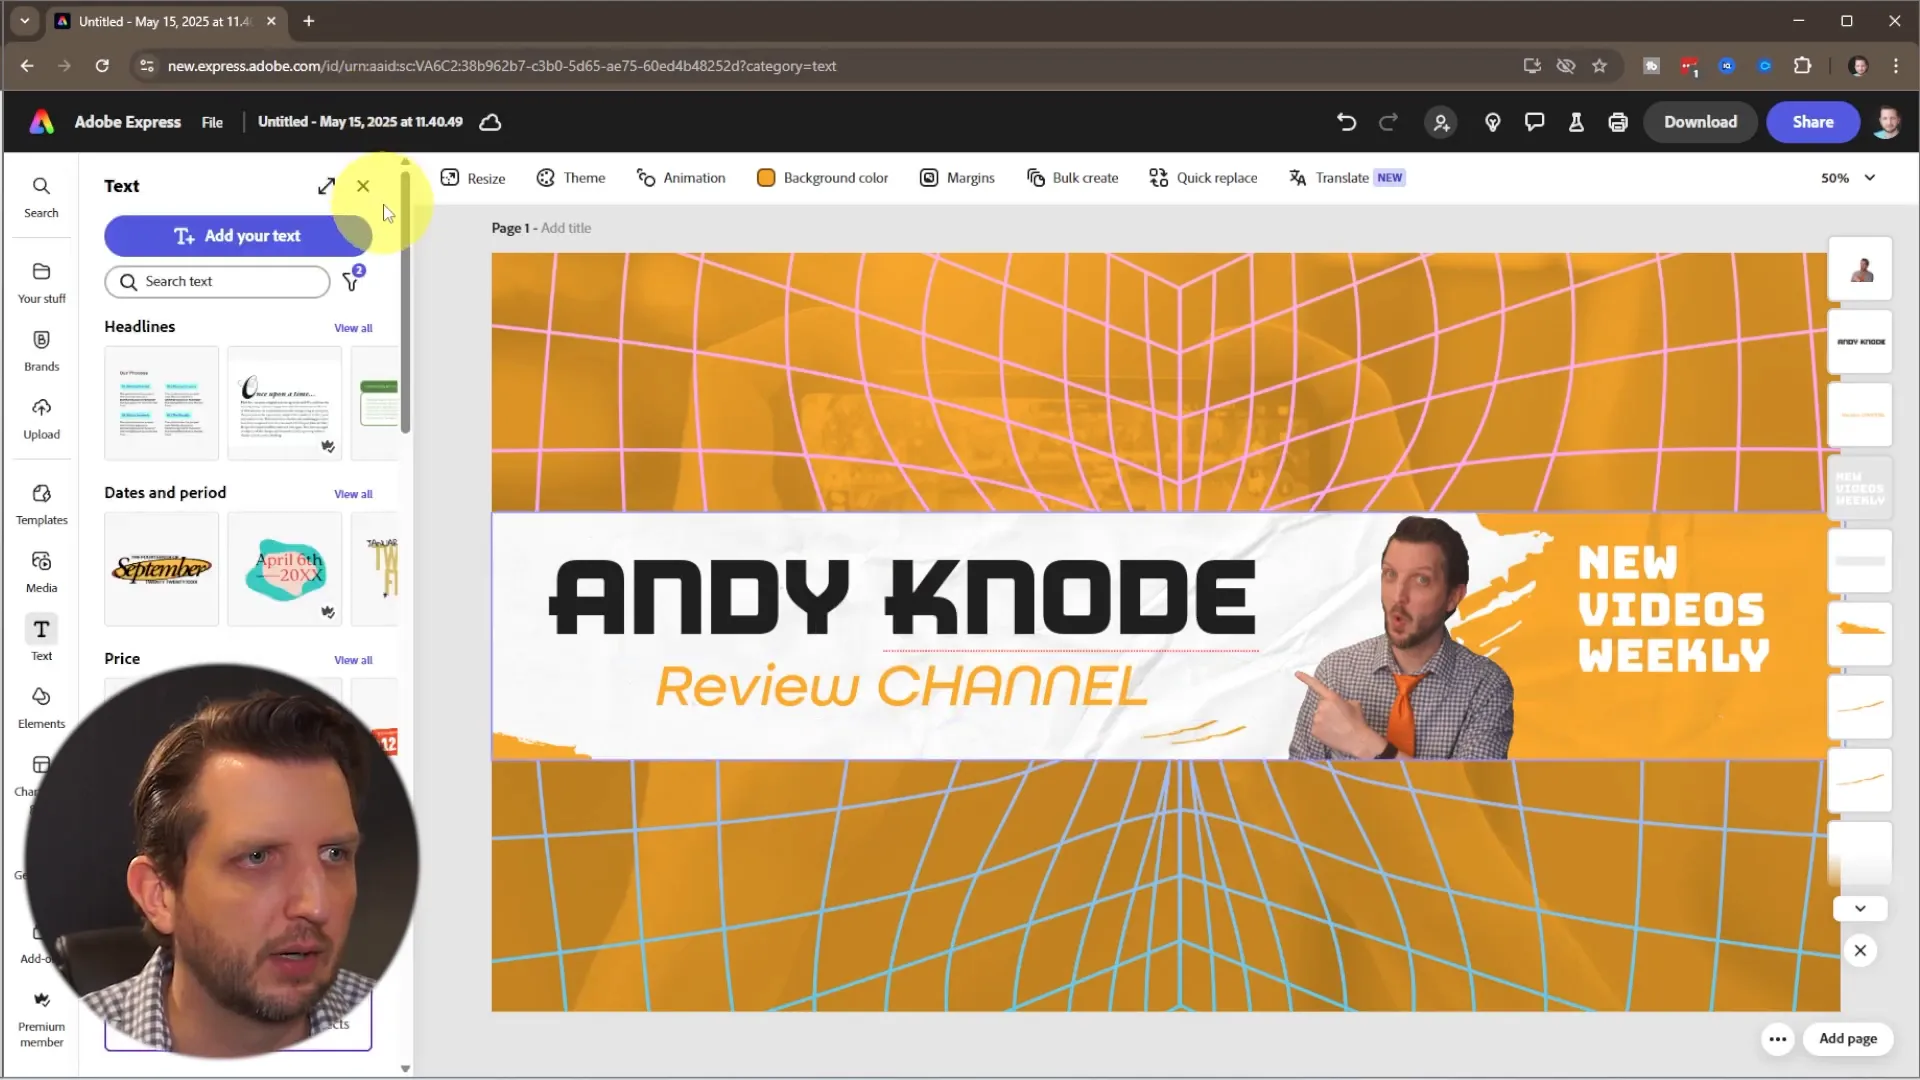Viewport: 1920px width, 1080px height.
Task: Check cloud sync status icon
Action: coord(490,122)
